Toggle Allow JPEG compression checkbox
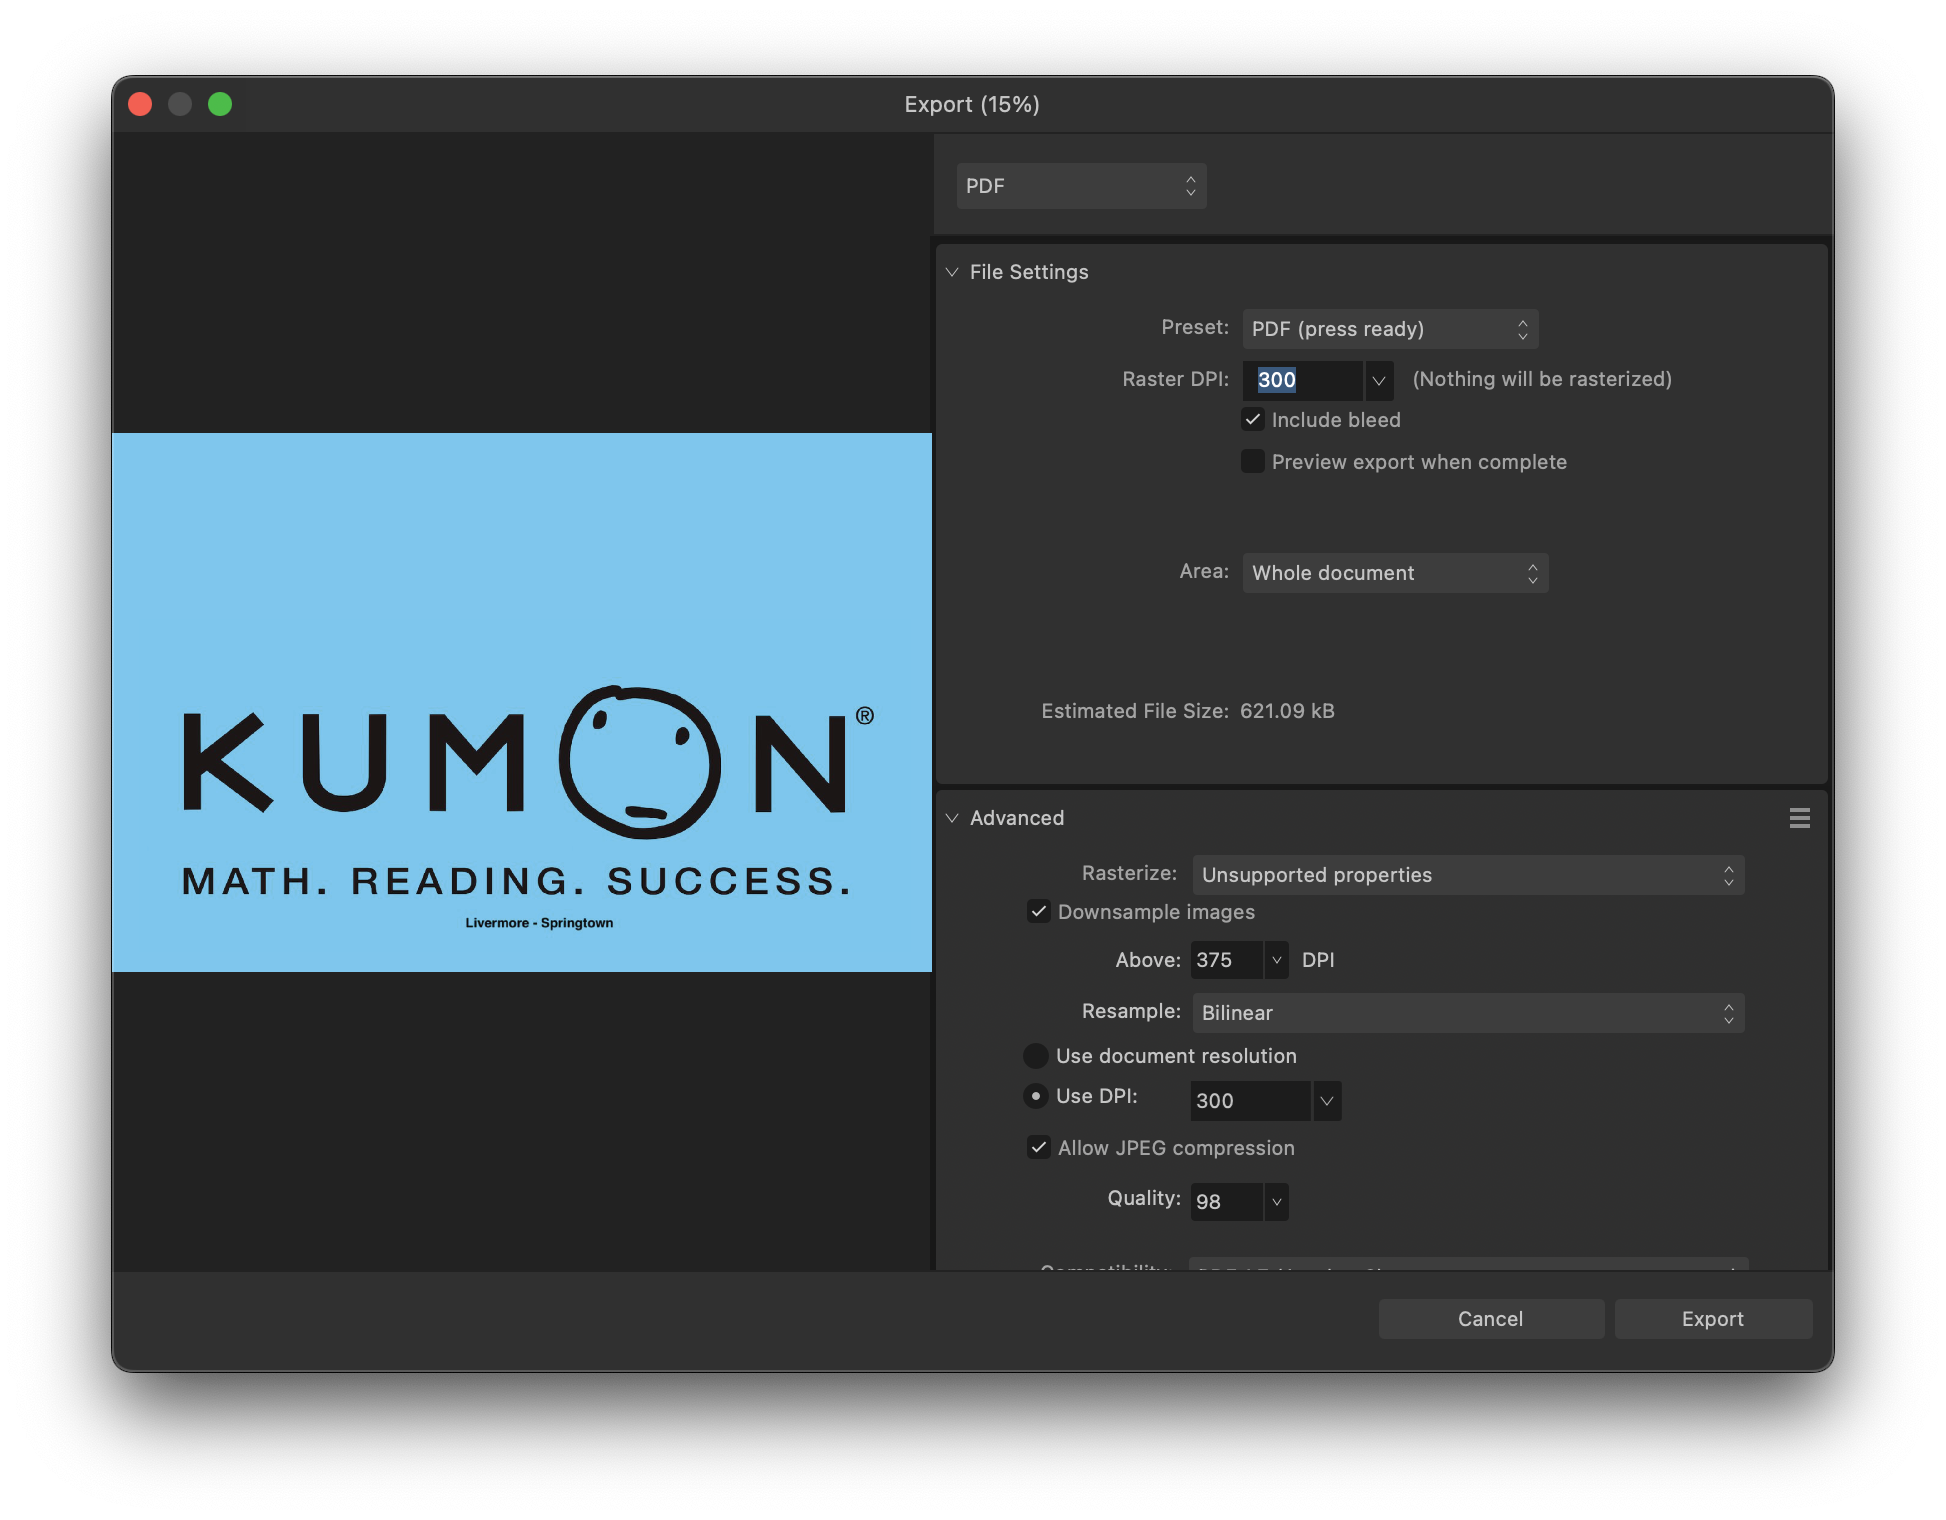Viewport: 1946px width, 1520px height. 1039,1147
